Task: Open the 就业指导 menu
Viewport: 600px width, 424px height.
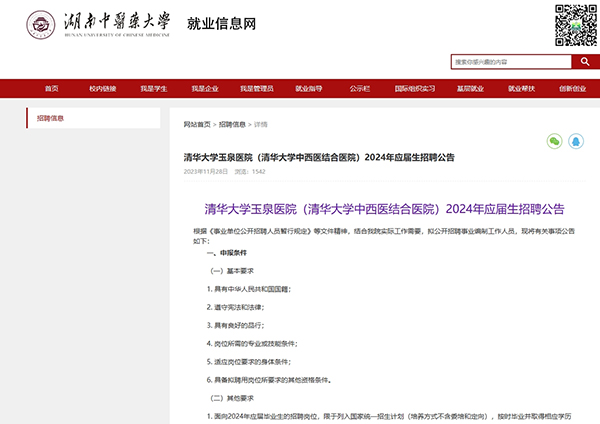Action: pyautogui.click(x=308, y=88)
